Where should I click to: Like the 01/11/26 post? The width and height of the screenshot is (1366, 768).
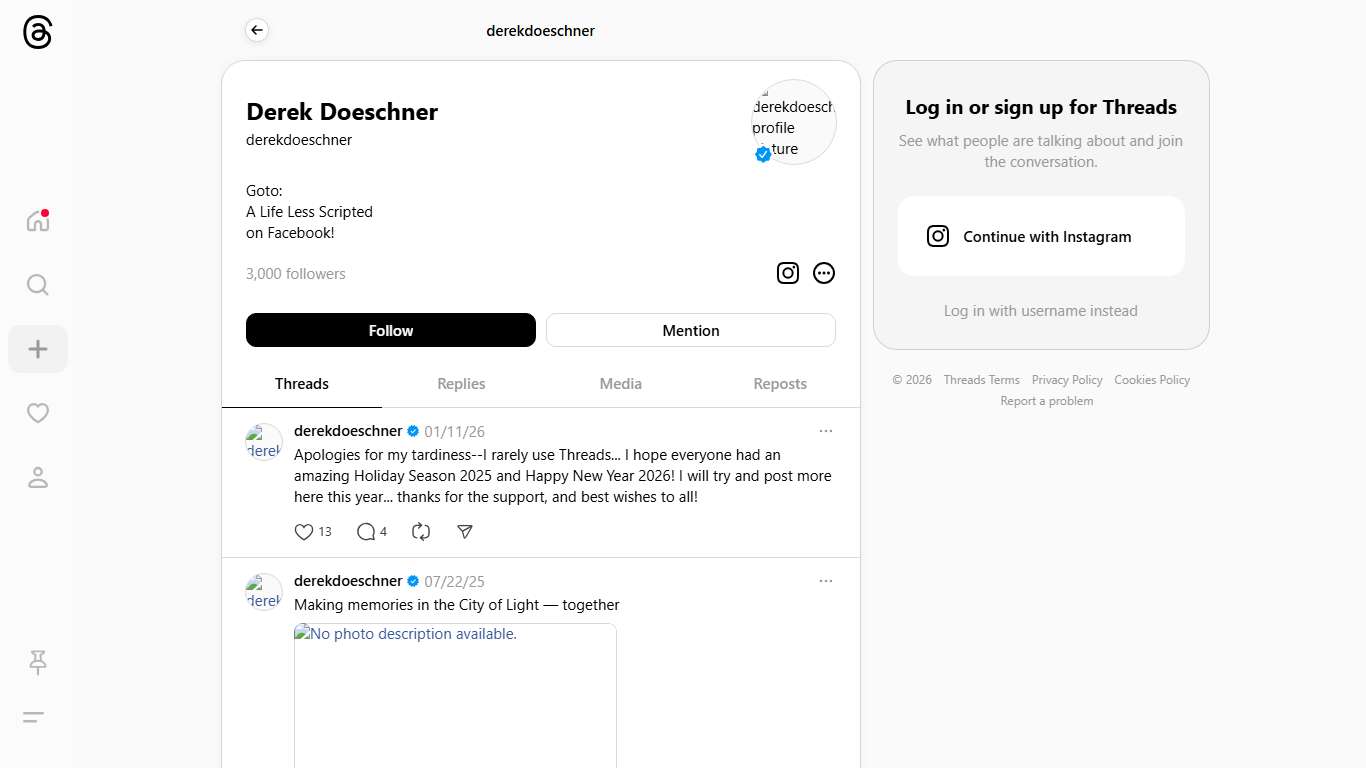click(304, 532)
